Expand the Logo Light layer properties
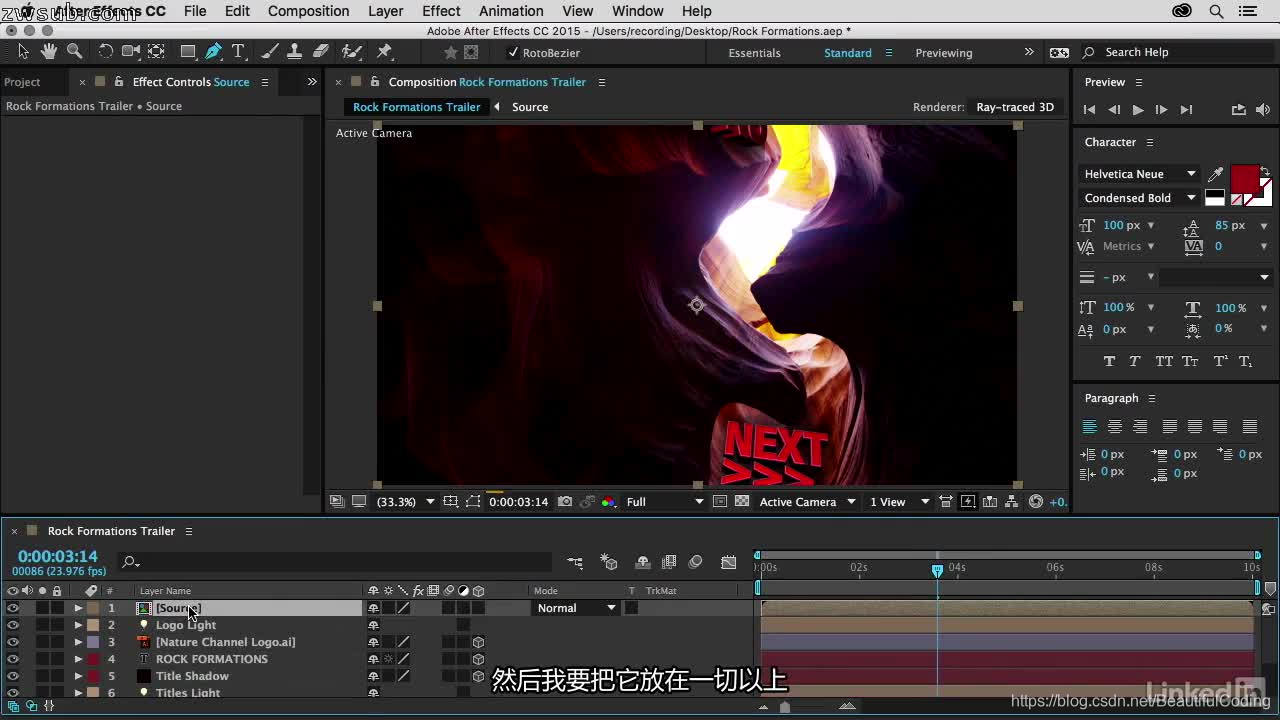1280x720 pixels. (x=78, y=625)
